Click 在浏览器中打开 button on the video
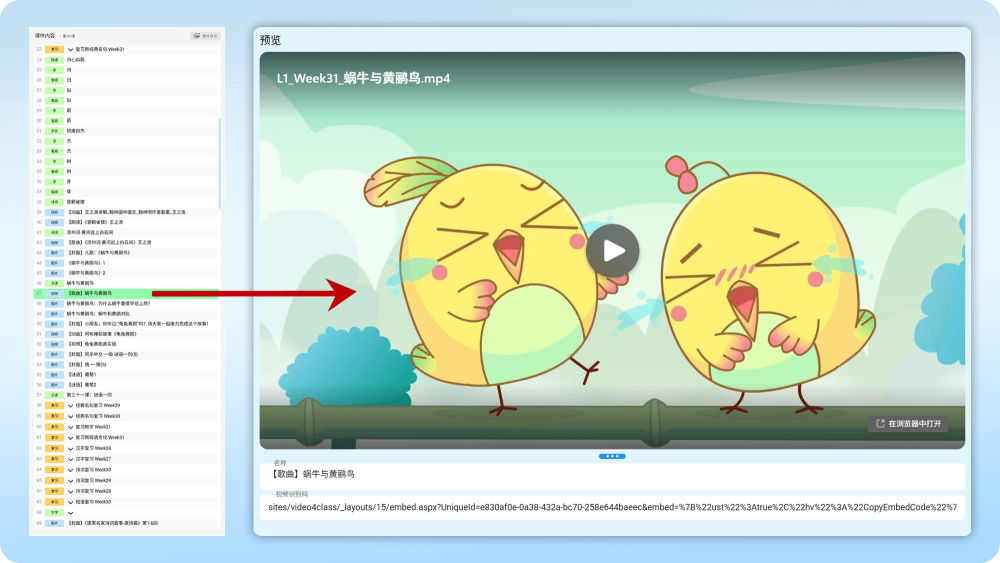1000x563 pixels. [x=908, y=424]
